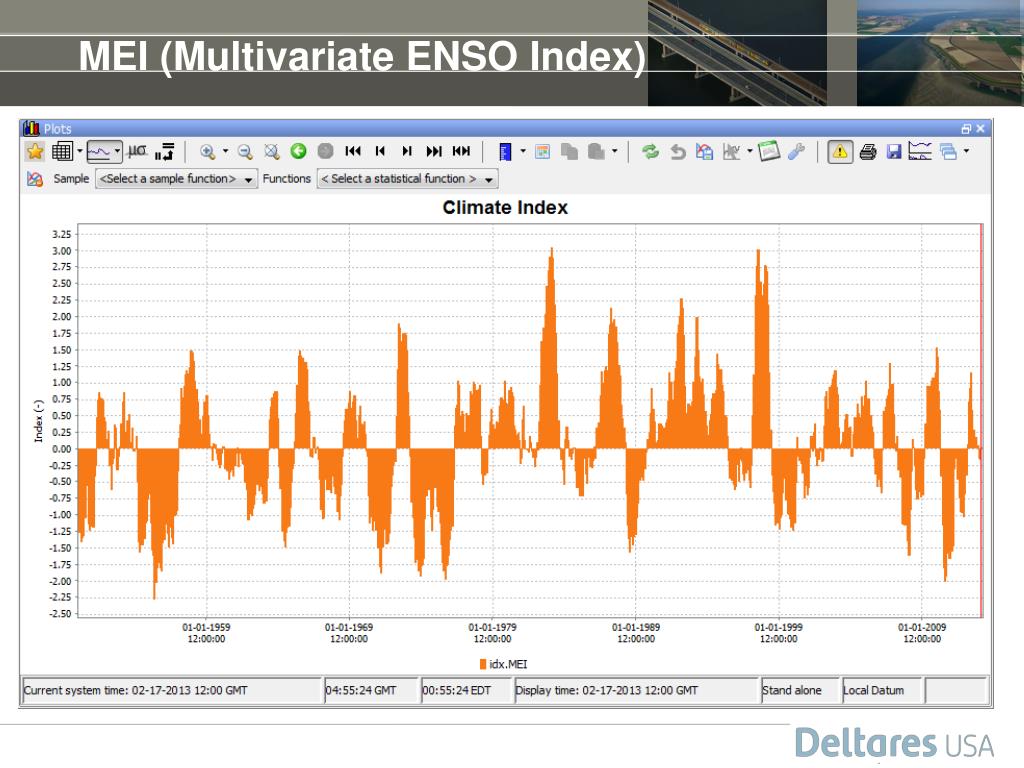
Task: Click the 01-01-2009 x-axis label
Action: (922, 633)
